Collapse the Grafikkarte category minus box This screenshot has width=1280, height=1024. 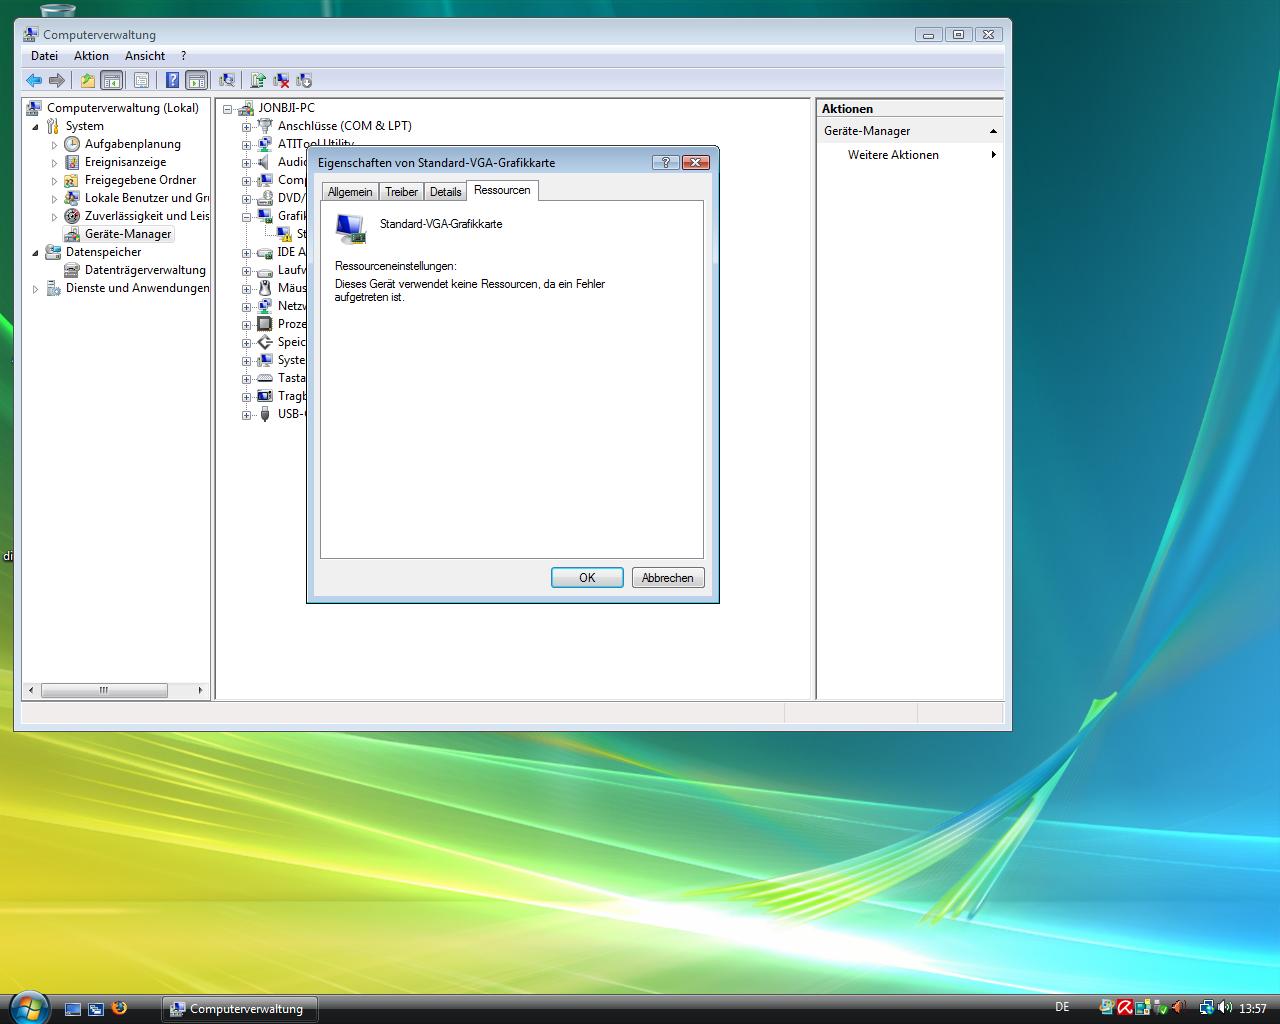click(x=246, y=217)
